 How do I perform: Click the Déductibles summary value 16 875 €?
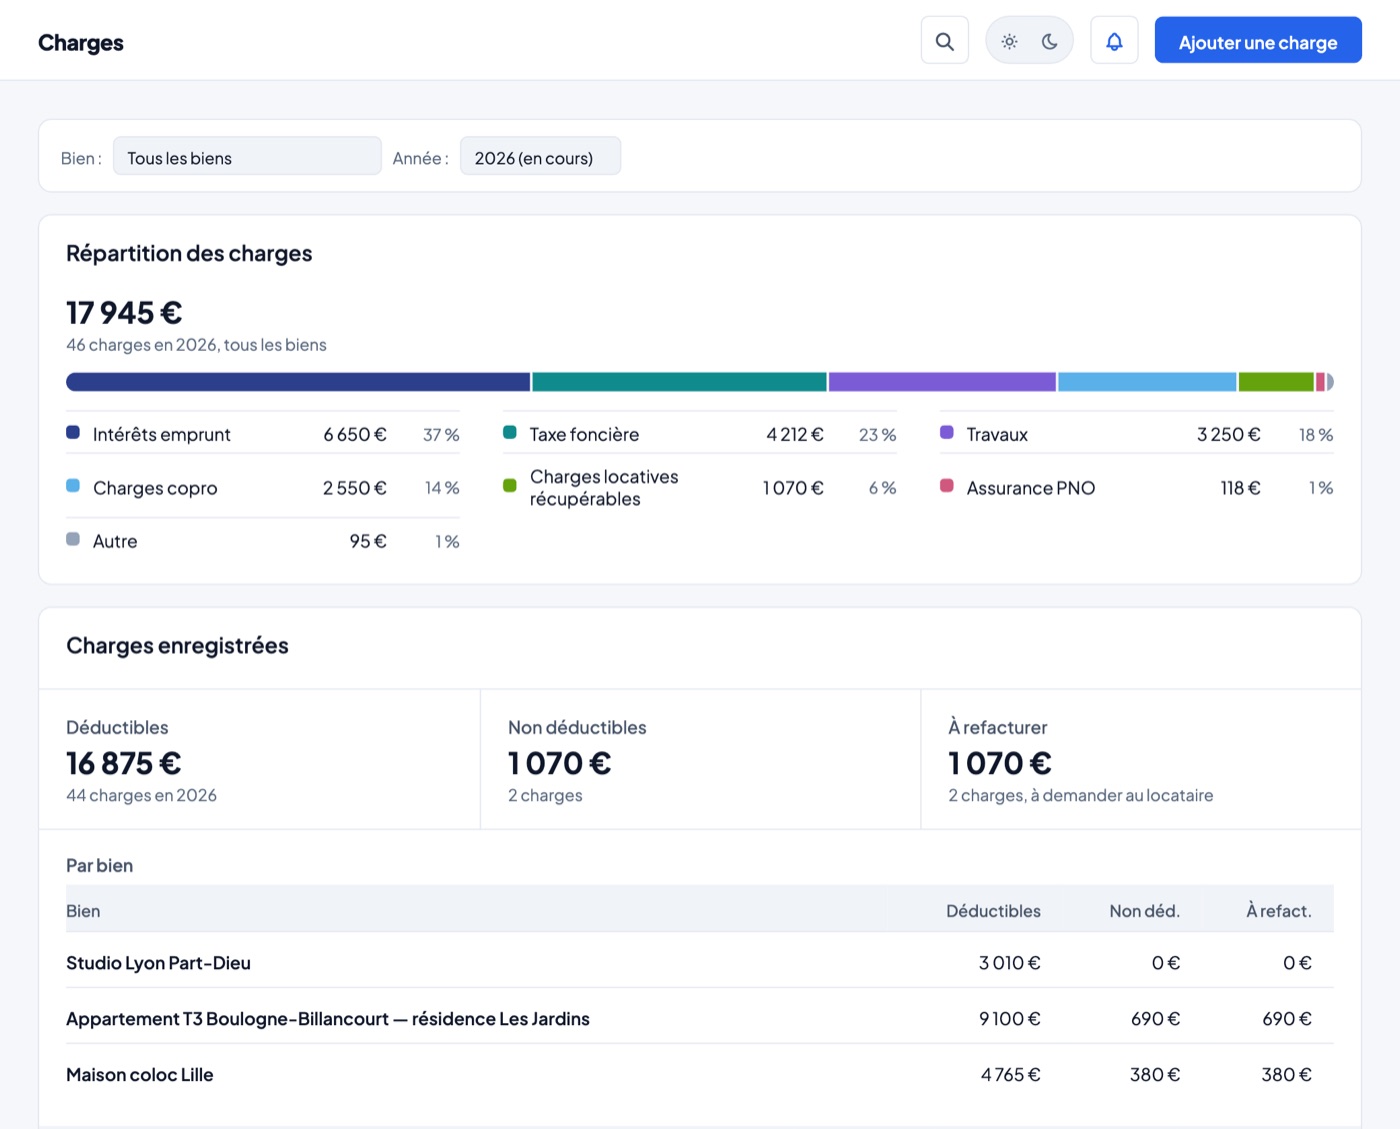tap(124, 763)
